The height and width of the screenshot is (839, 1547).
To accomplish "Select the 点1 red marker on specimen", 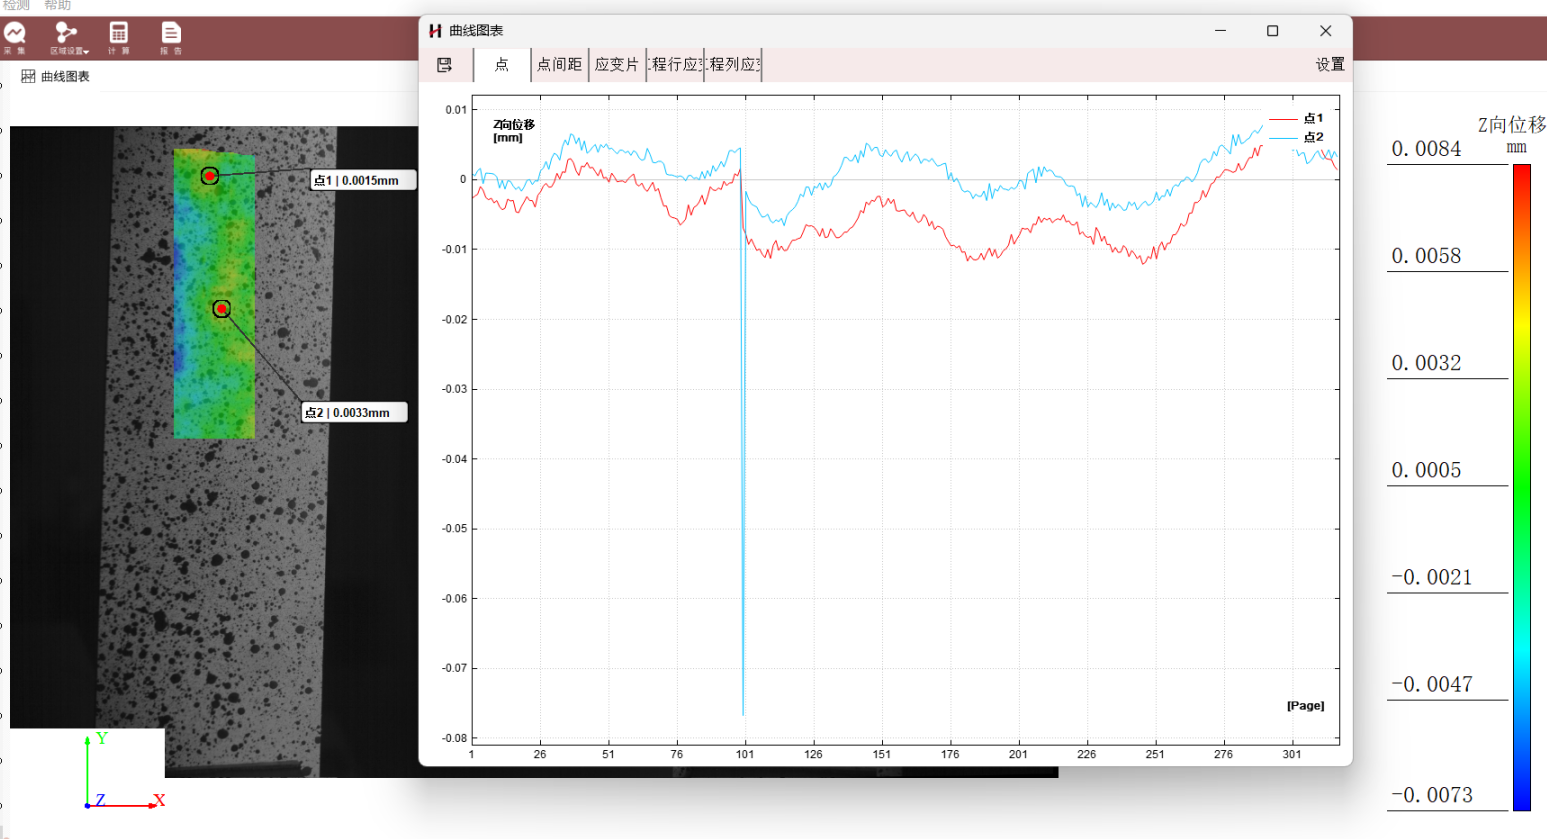I will [210, 176].
